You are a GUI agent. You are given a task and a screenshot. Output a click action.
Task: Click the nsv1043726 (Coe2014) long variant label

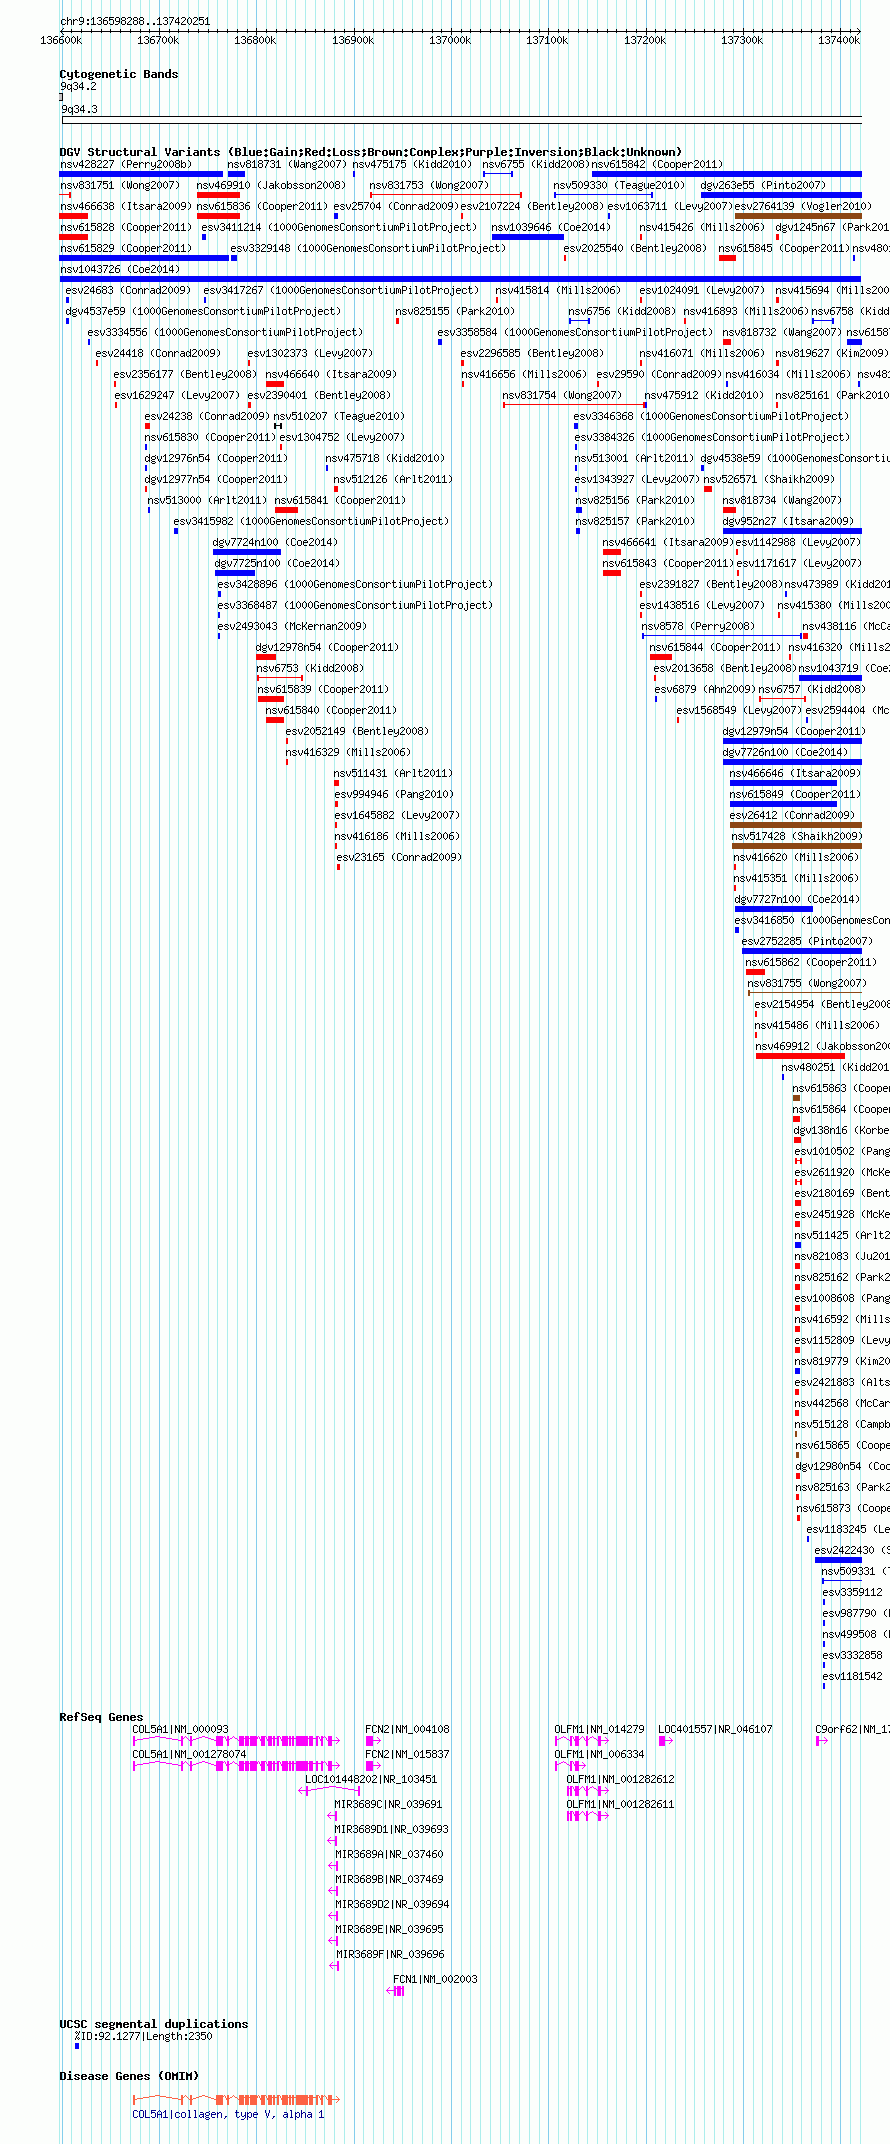point(119,269)
